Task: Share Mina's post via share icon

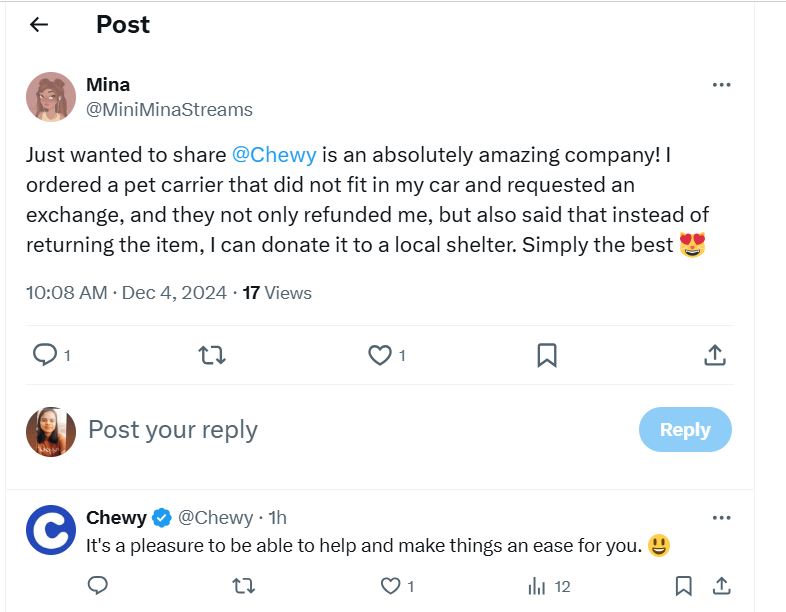Action: [x=714, y=354]
